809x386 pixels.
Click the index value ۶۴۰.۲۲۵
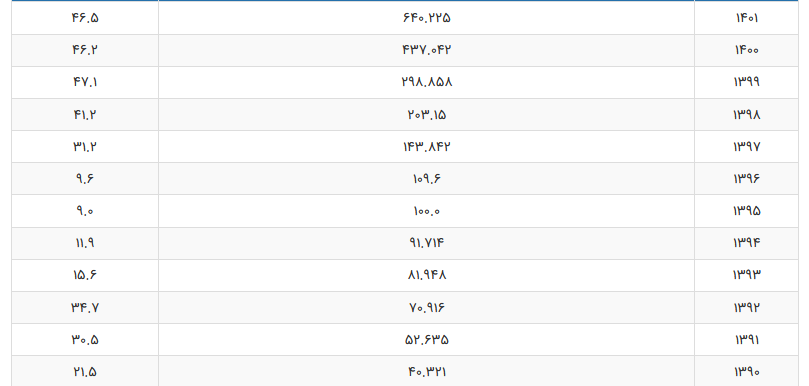click(426, 18)
